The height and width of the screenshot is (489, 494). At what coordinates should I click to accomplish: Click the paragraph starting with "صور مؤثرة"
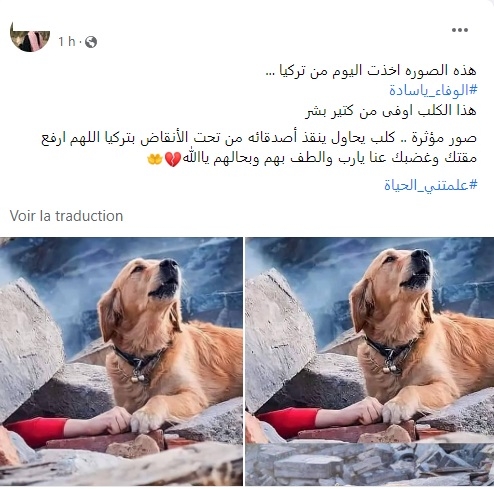coord(259,148)
